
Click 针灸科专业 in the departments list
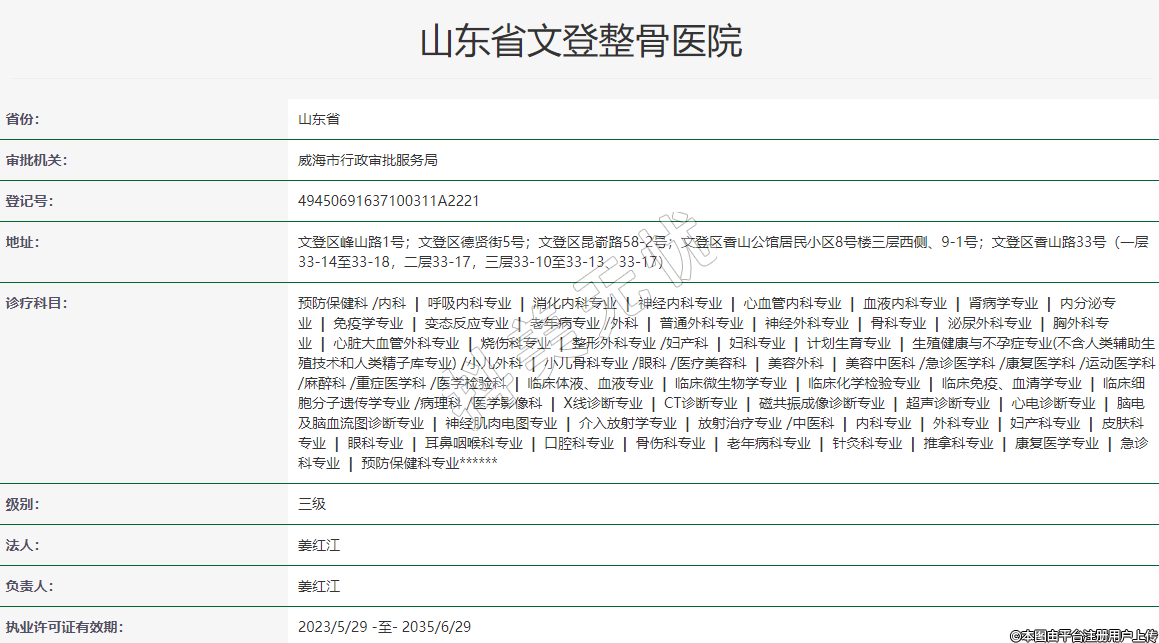(x=867, y=443)
